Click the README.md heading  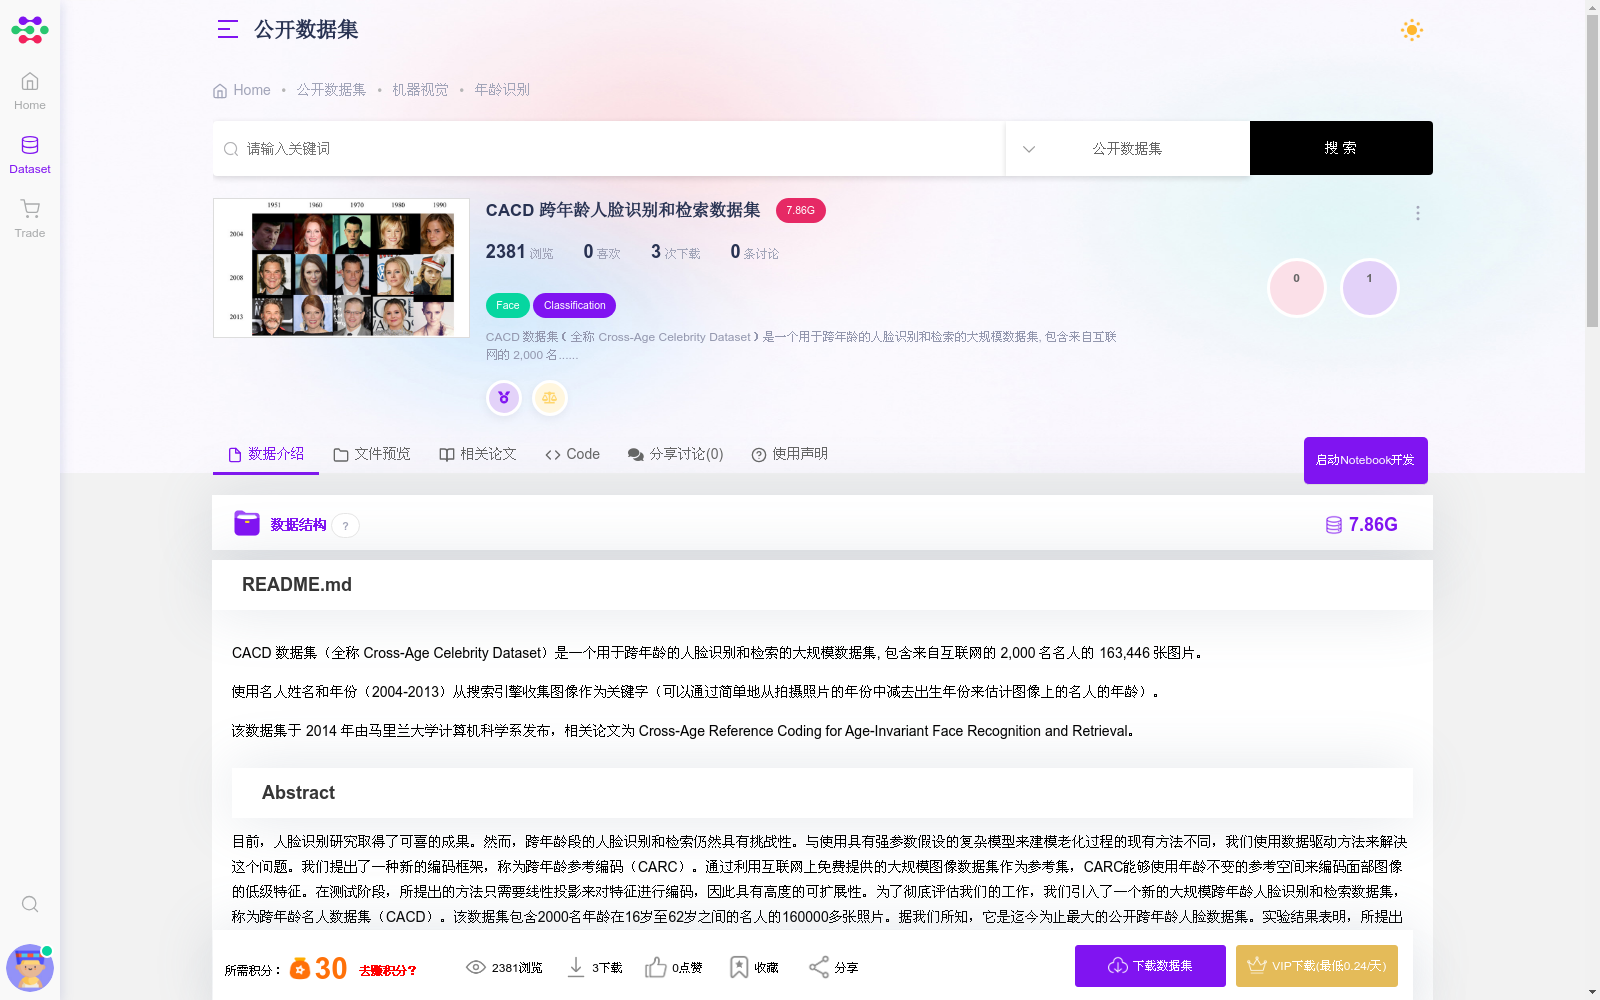click(297, 585)
